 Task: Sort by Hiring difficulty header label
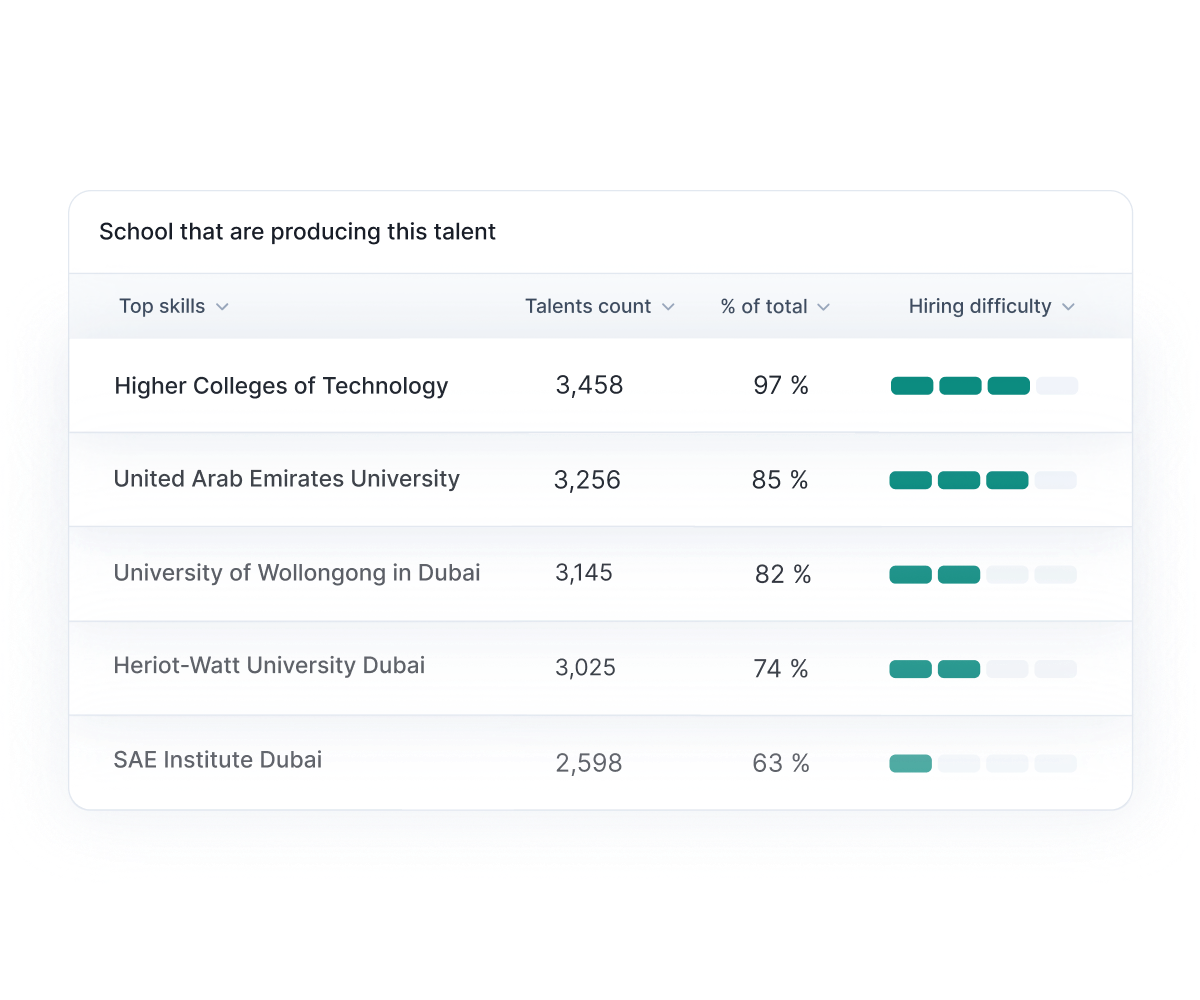tap(979, 307)
